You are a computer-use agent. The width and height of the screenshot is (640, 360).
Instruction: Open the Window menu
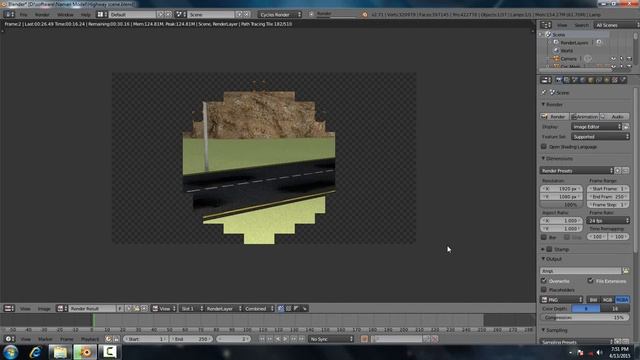[65, 15]
